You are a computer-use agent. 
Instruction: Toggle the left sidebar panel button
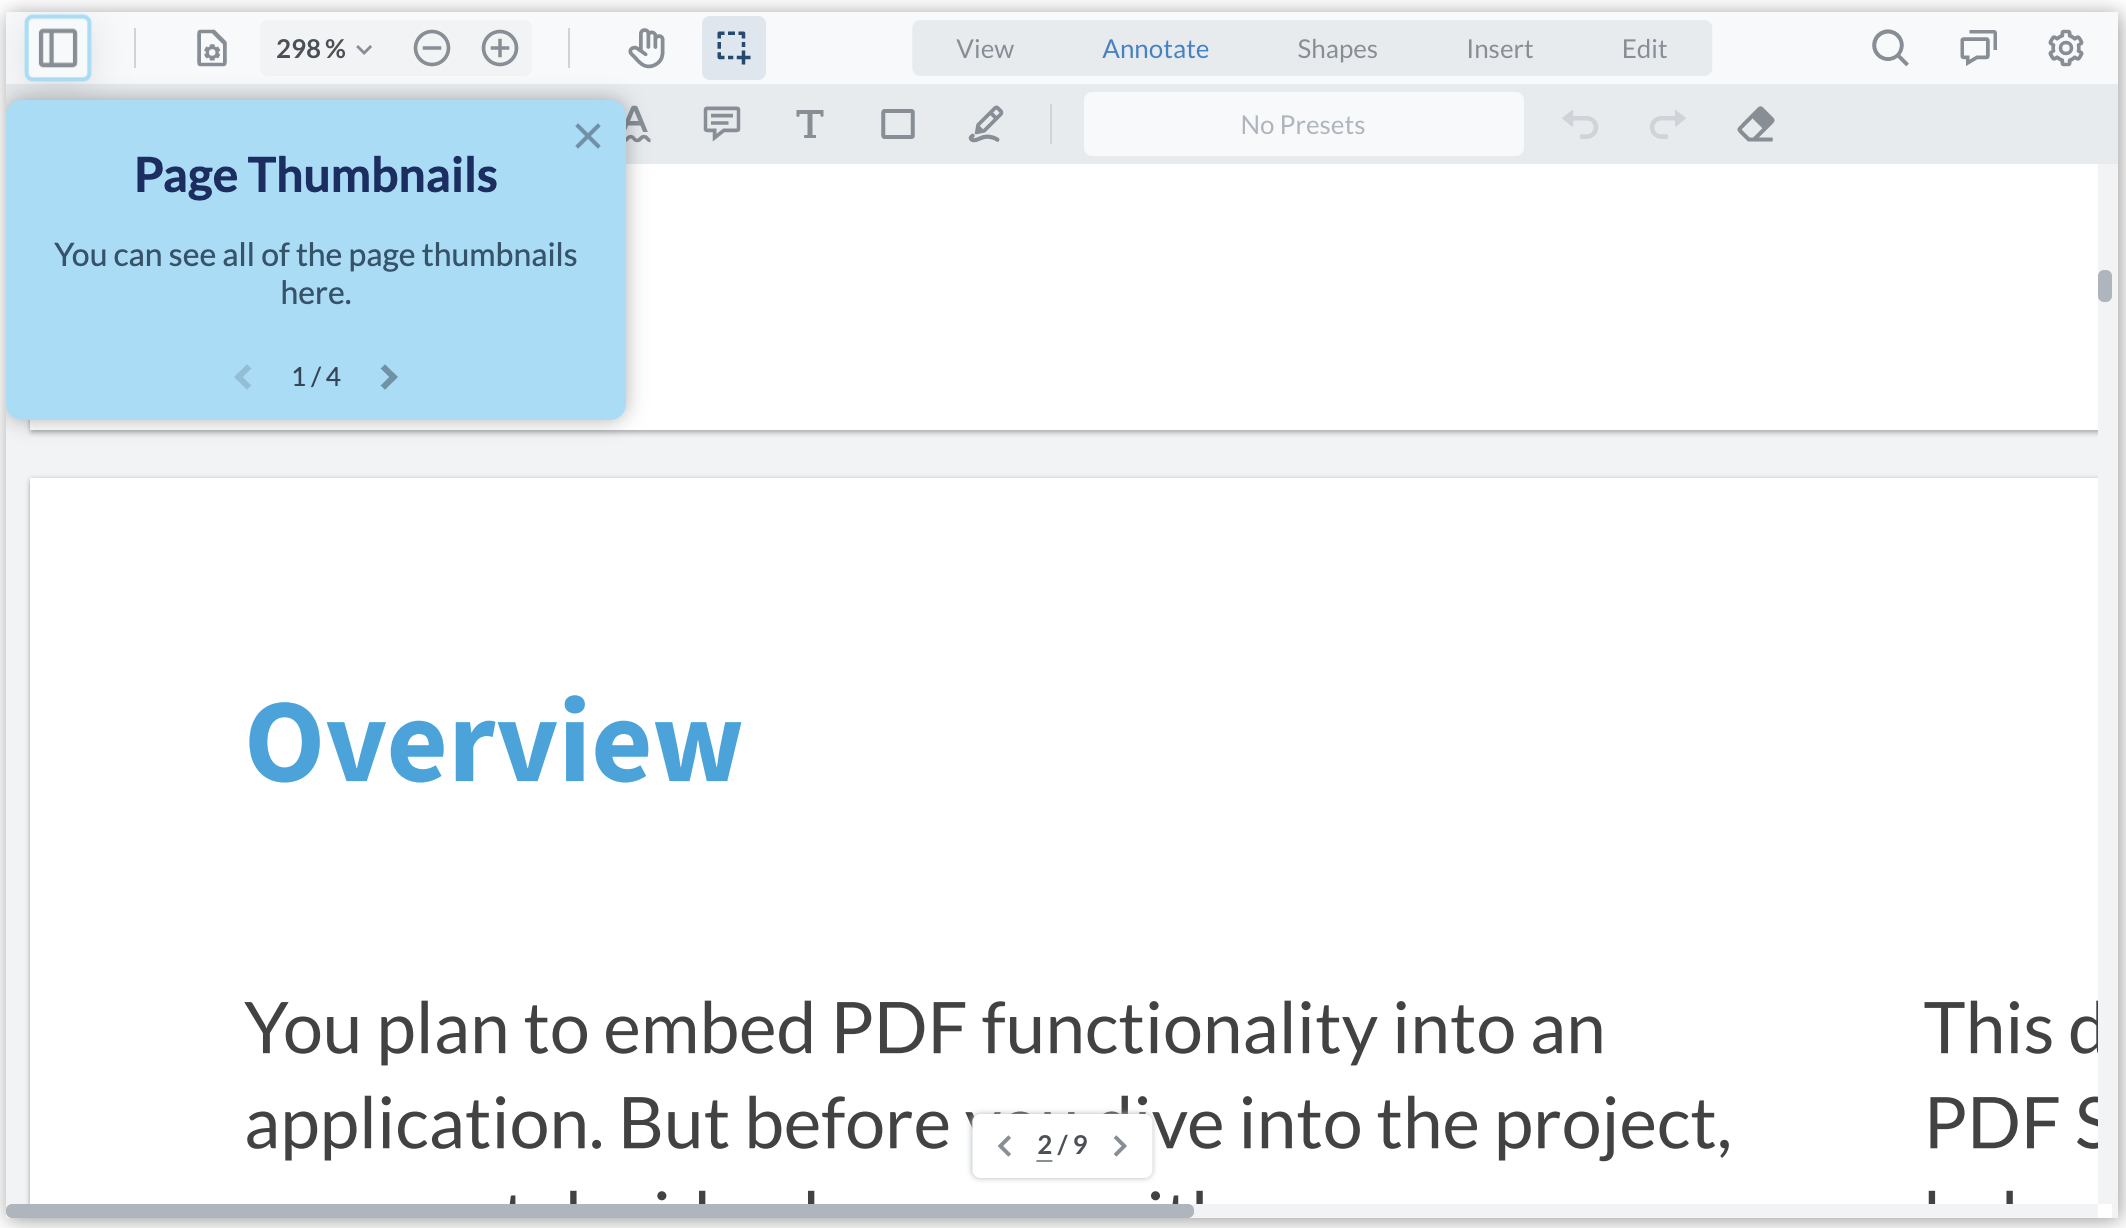58,48
